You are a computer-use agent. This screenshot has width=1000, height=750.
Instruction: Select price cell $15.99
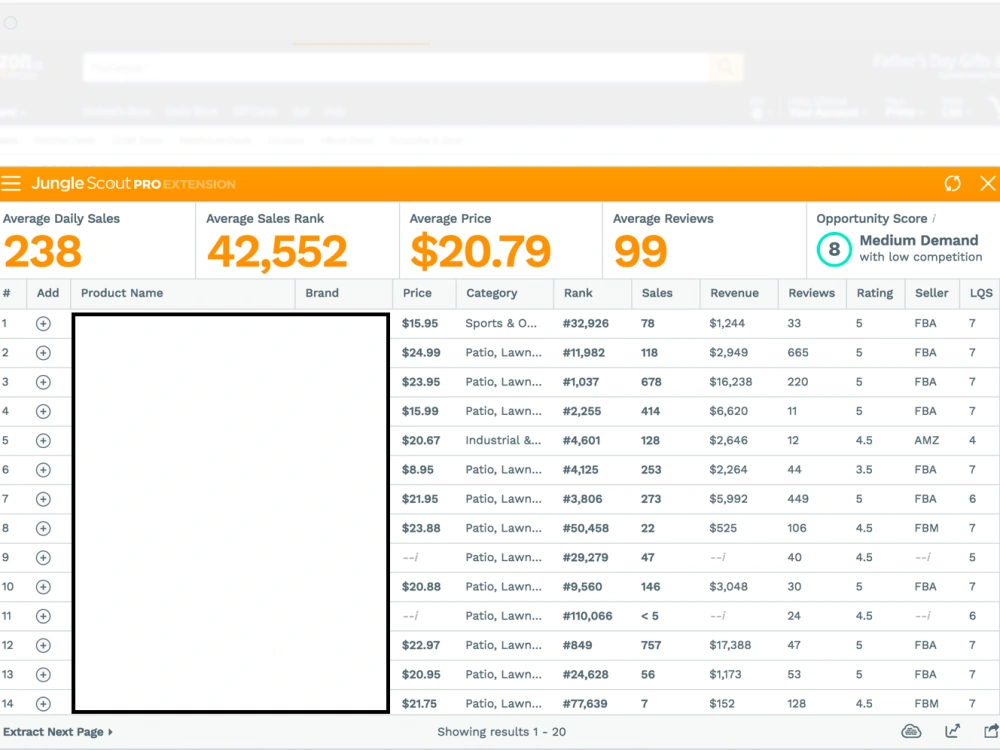420,411
